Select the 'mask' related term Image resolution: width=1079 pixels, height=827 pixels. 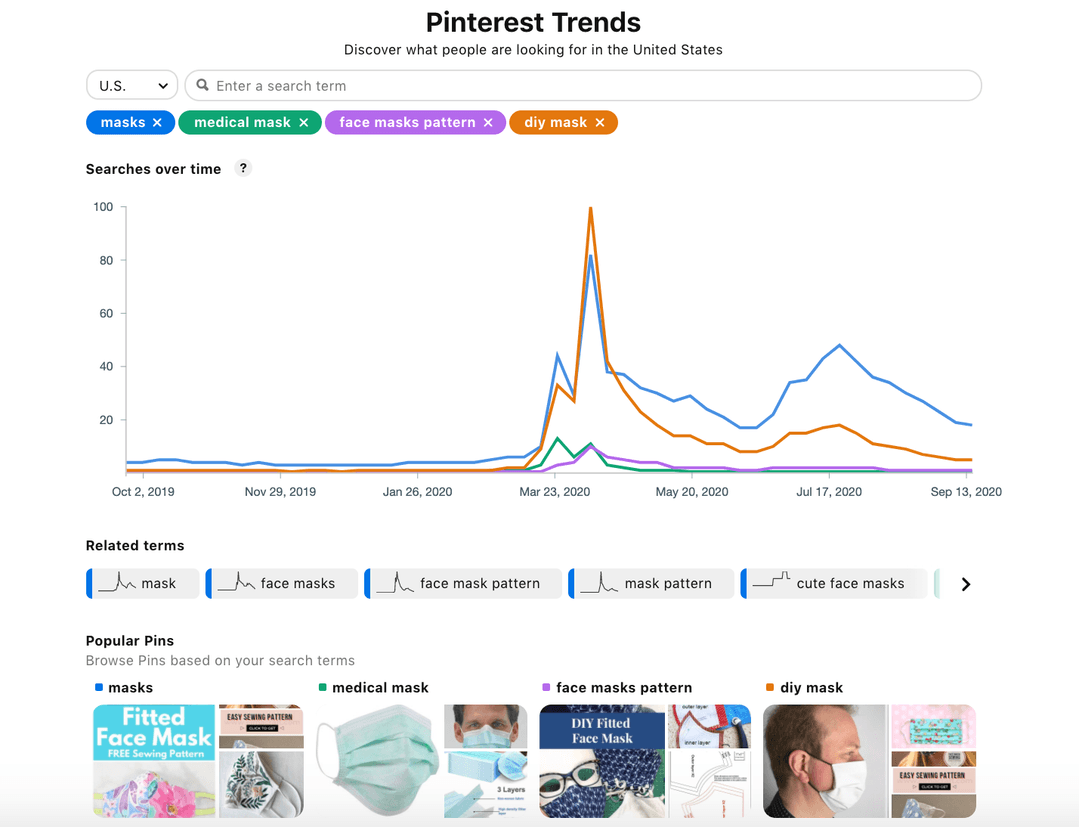pyautogui.click(x=143, y=583)
